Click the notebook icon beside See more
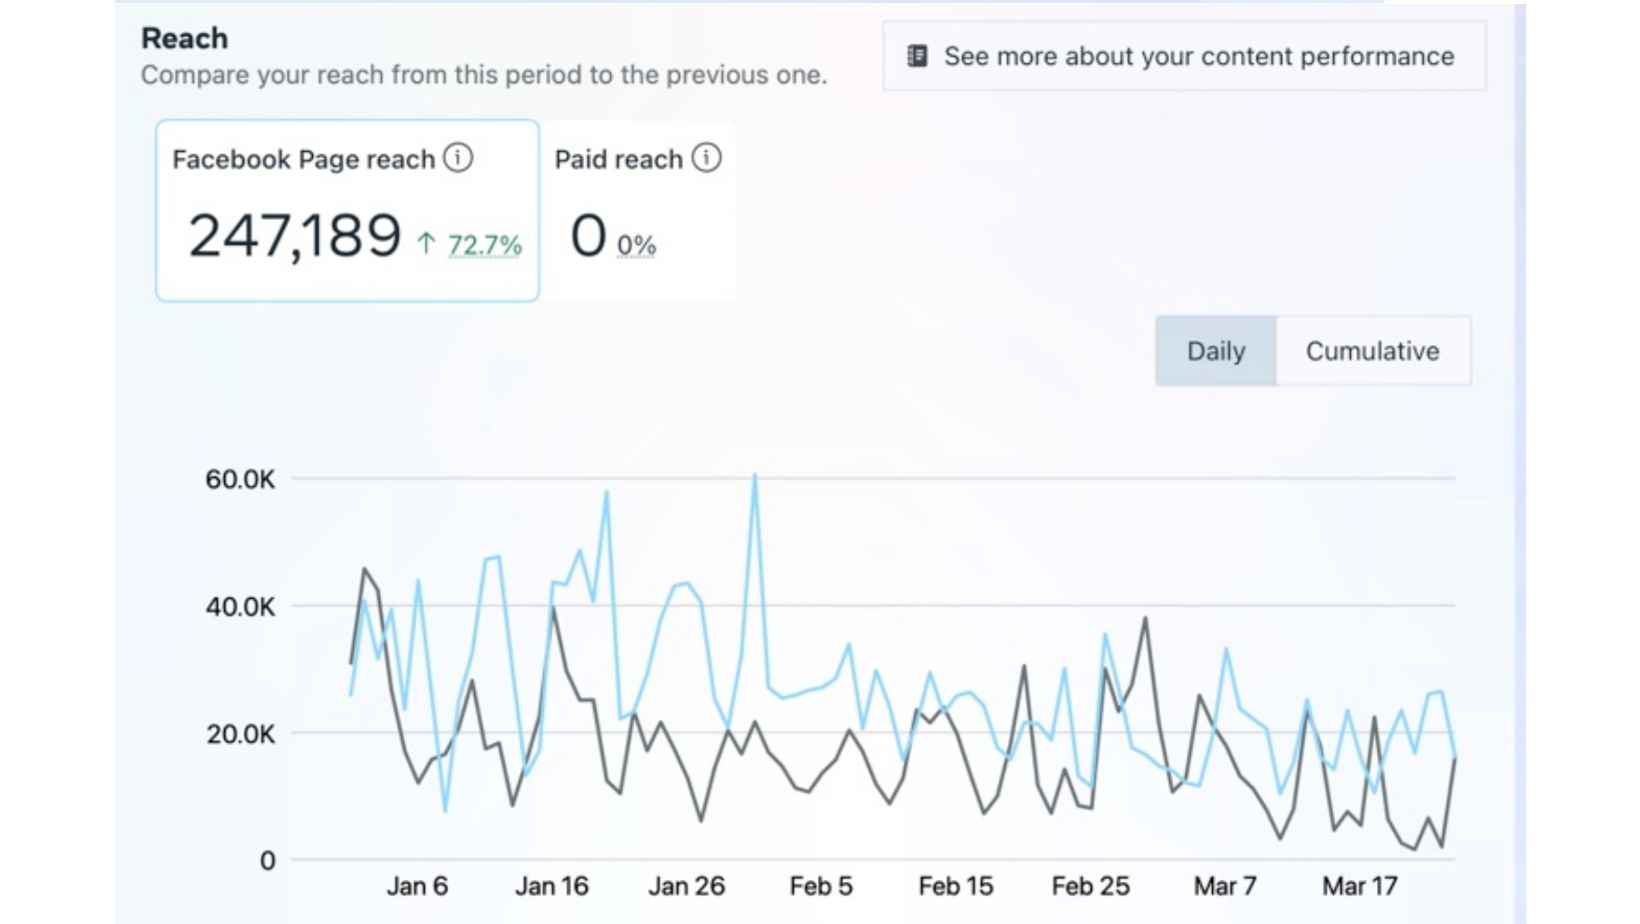Screen dimensions: 1640x924 tap(917, 56)
